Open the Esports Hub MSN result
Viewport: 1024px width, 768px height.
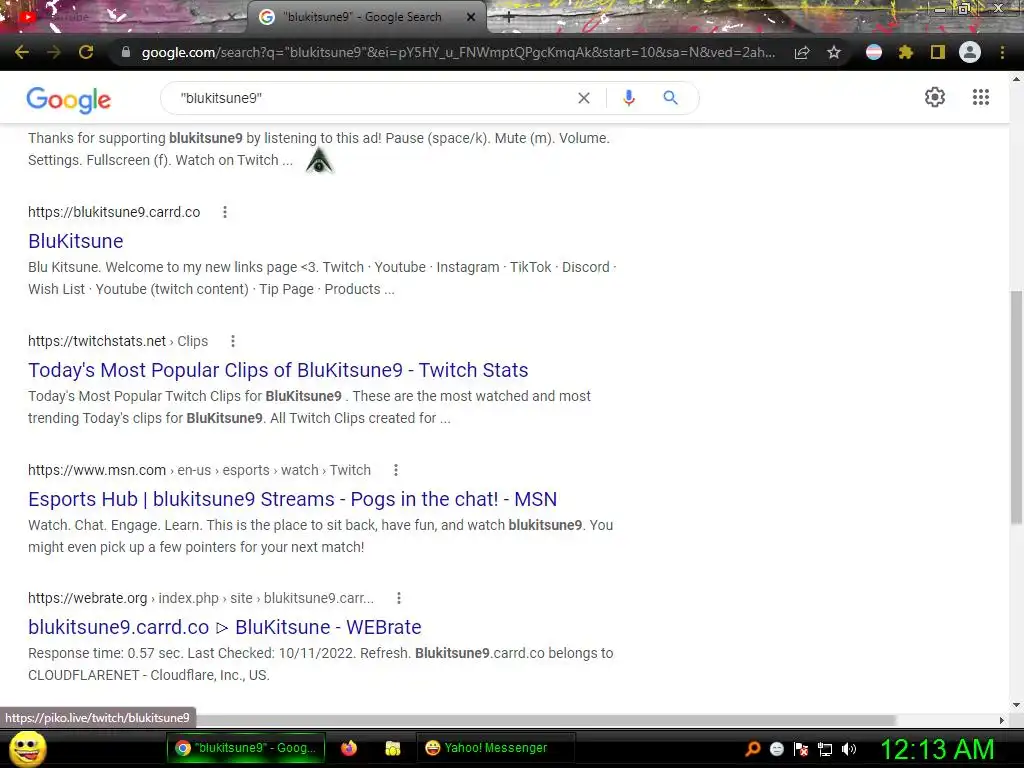(x=293, y=499)
